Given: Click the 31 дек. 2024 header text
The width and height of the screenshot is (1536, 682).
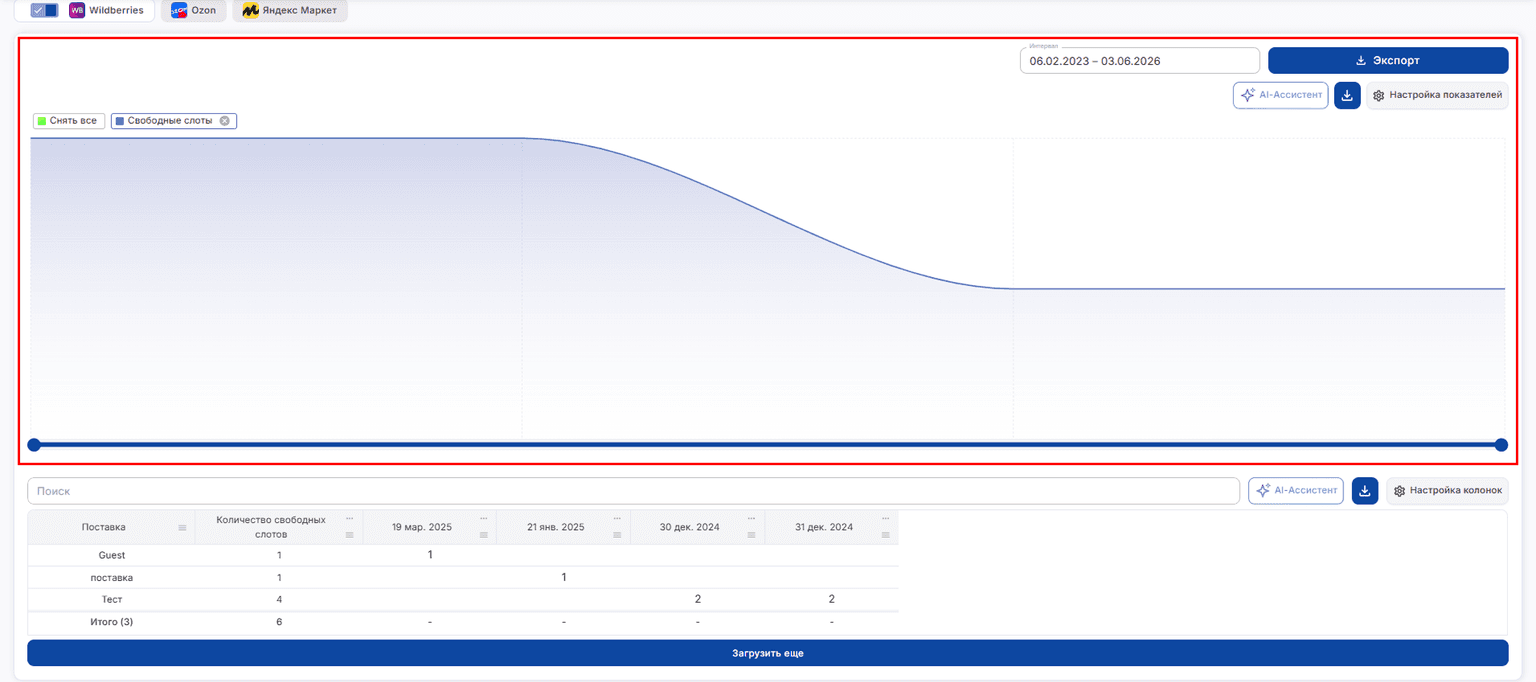Looking at the screenshot, I should (823, 527).
